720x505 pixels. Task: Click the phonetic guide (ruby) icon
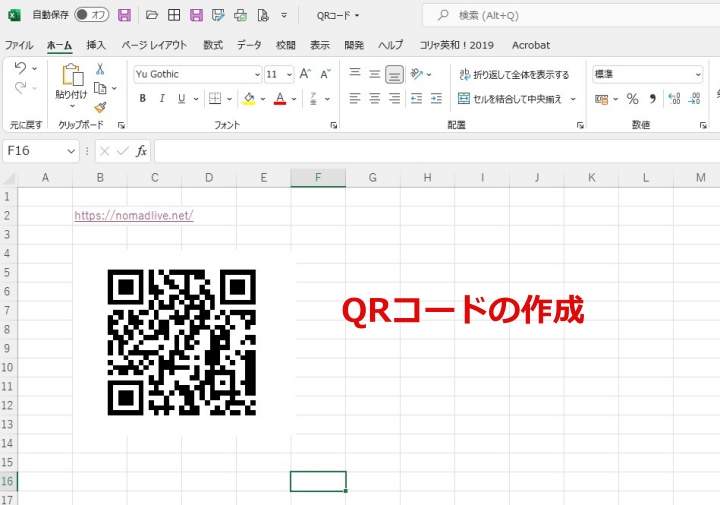point(314,98)
